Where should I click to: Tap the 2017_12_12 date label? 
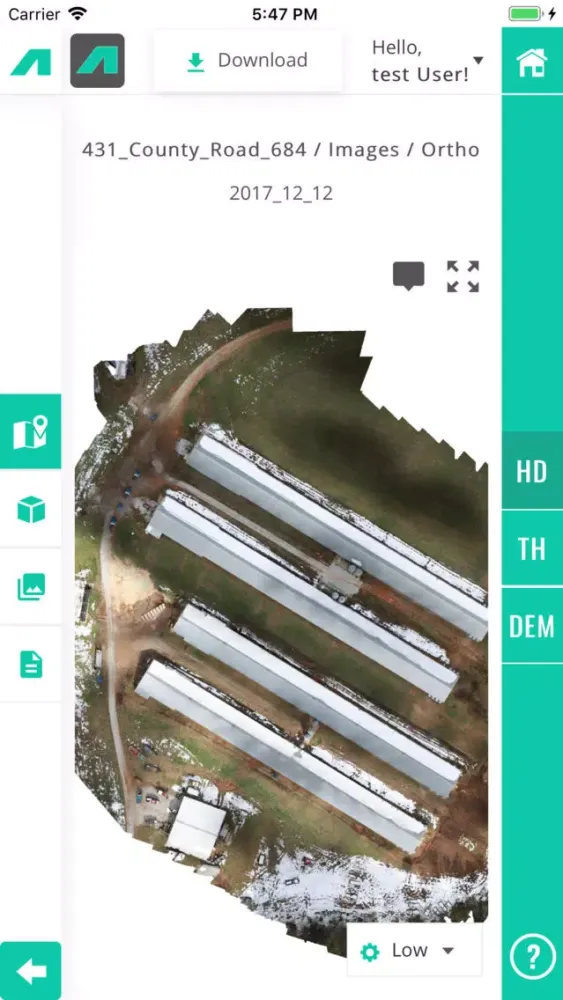coord(281,193)
